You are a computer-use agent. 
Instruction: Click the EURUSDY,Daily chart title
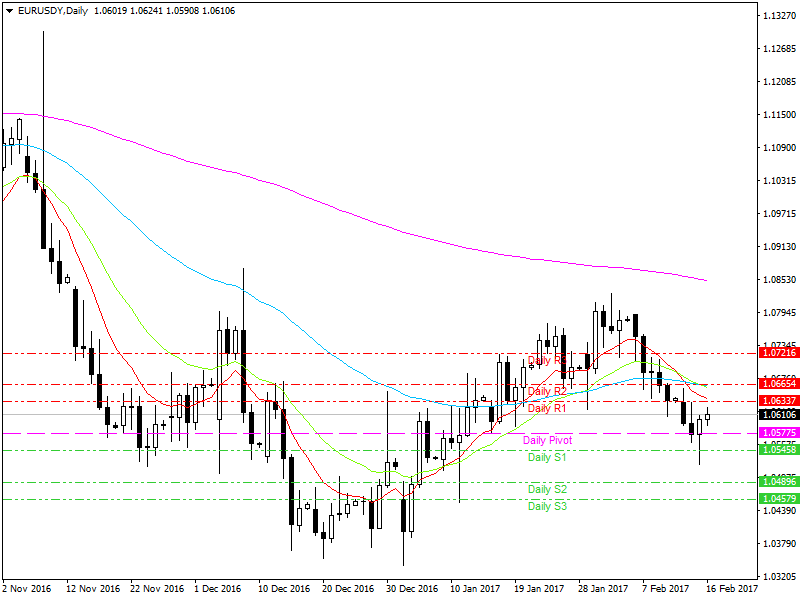pos(53,11)
